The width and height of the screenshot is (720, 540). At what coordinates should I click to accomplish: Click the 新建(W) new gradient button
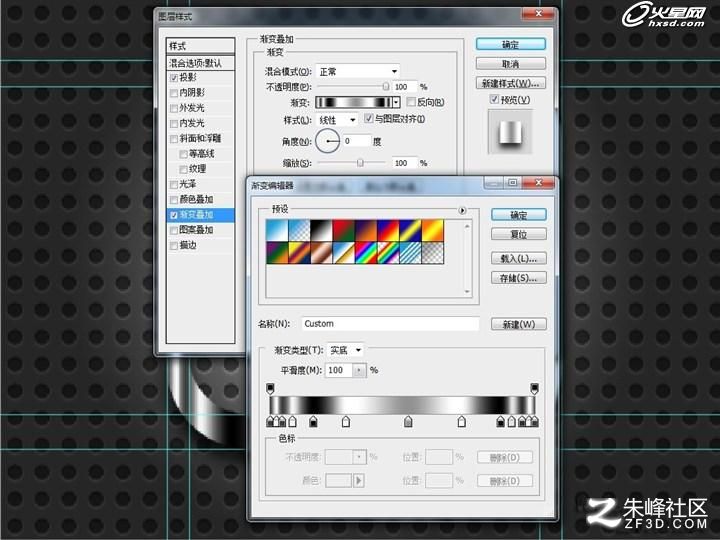point(519,324)
